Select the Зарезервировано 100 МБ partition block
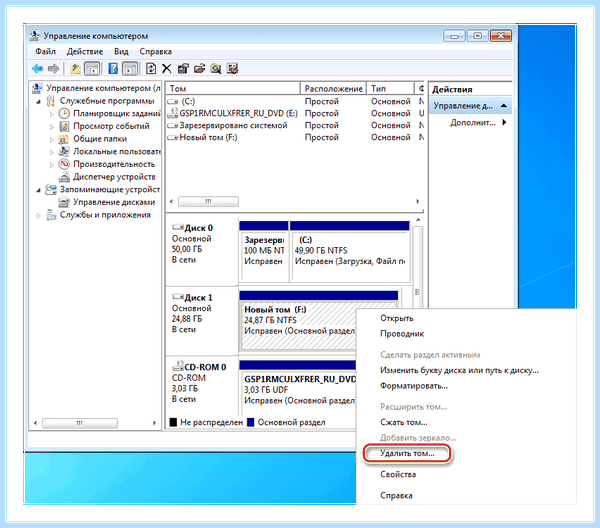This screenshot has height=528, width=600. coord(264,251)
